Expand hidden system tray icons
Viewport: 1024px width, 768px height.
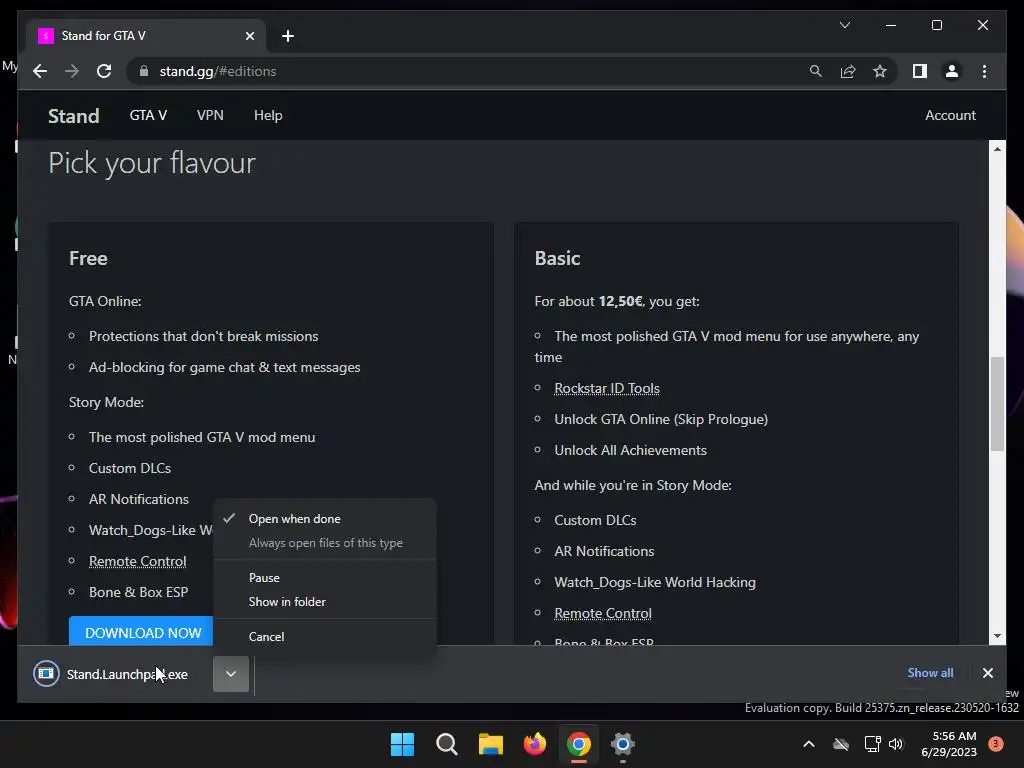click(808, 744)
